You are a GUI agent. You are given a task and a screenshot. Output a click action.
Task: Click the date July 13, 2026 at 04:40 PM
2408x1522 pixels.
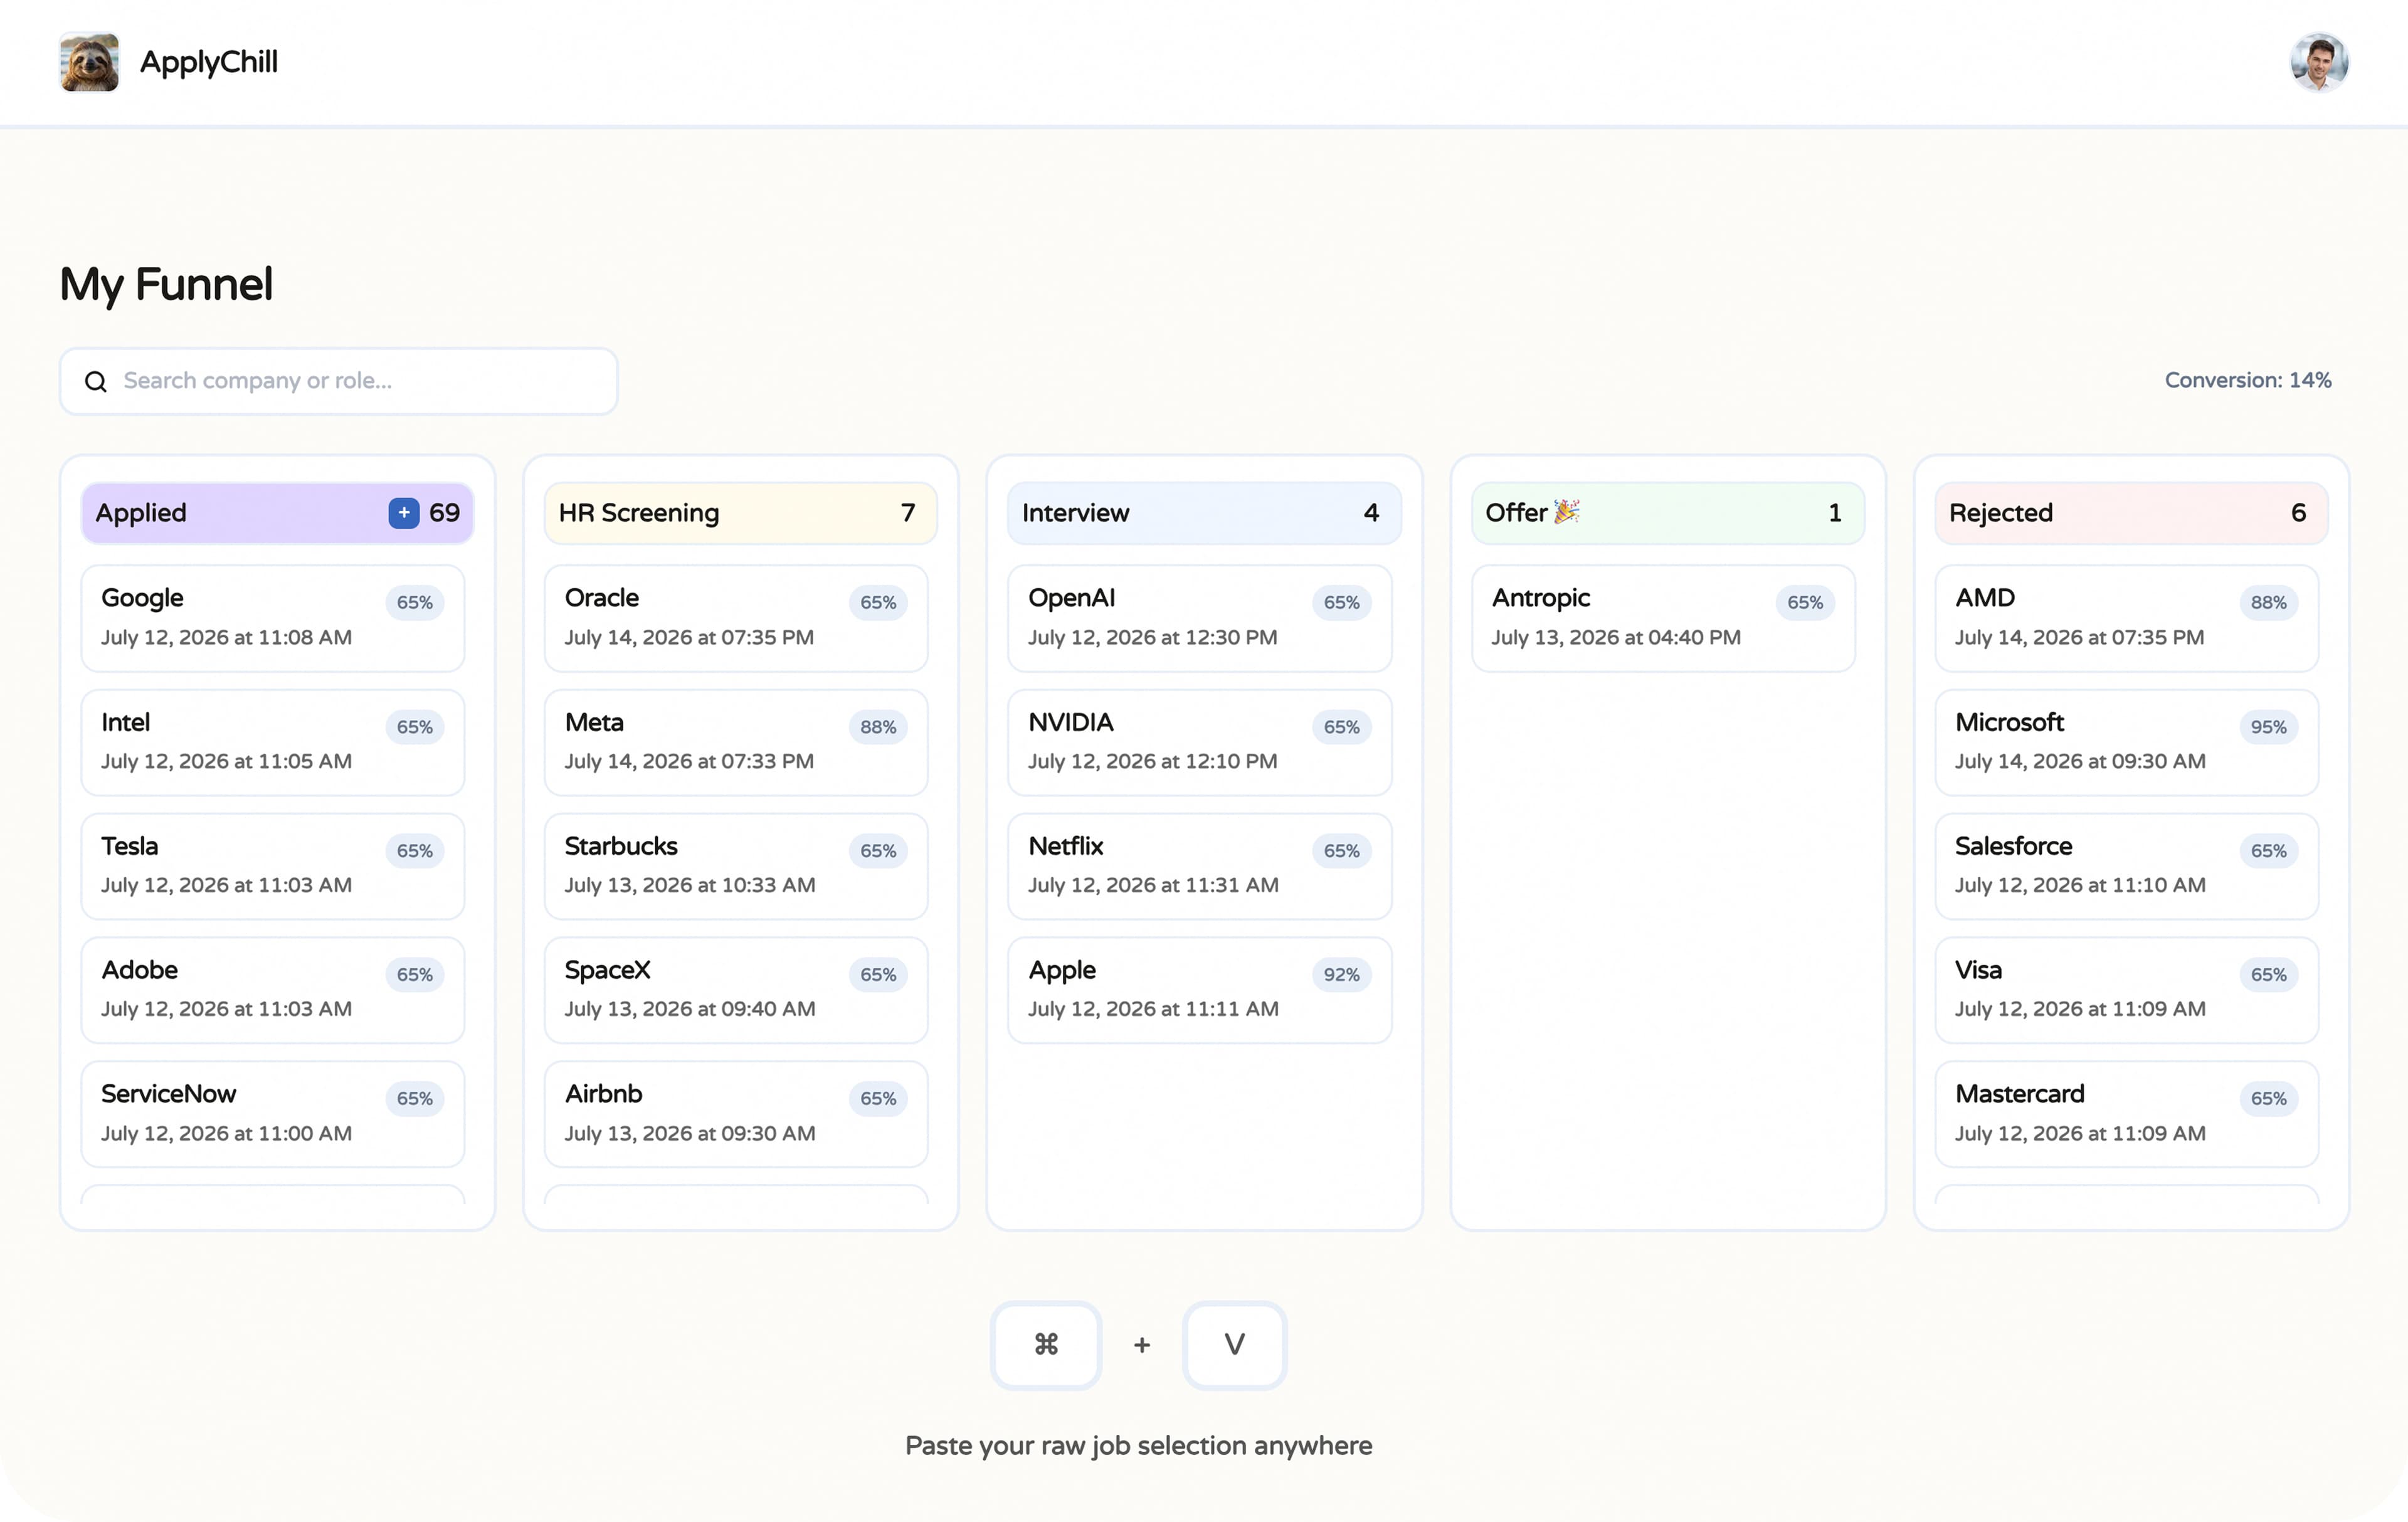click(x=1616, y=638)
